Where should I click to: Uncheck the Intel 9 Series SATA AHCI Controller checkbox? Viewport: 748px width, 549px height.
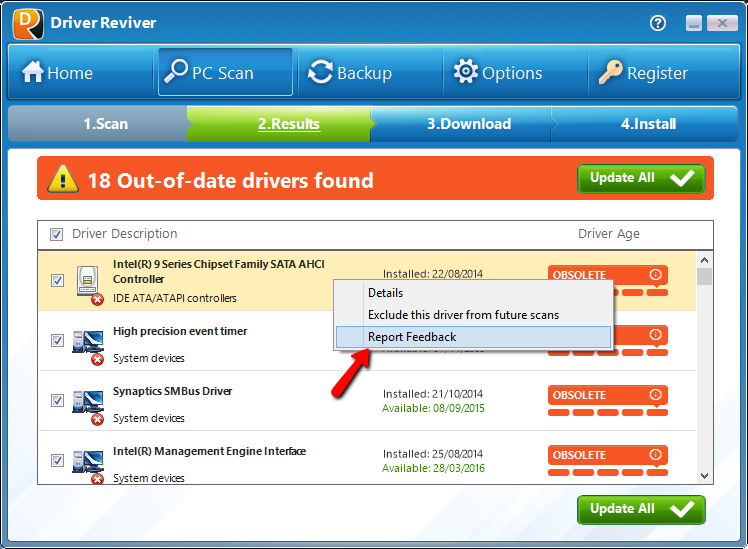point(57,280)
